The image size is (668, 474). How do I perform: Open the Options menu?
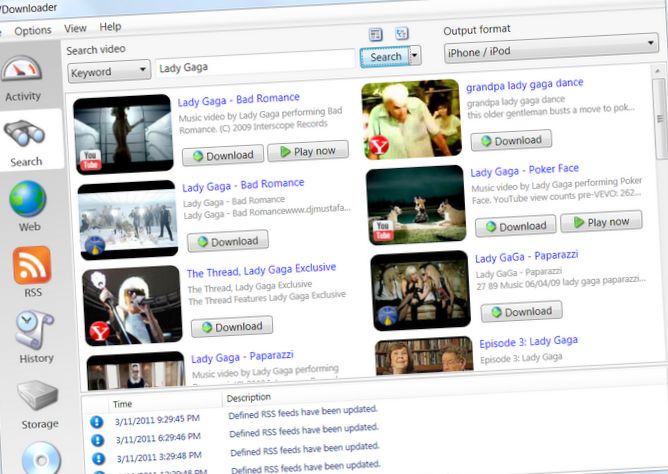(x=33, y=31)
